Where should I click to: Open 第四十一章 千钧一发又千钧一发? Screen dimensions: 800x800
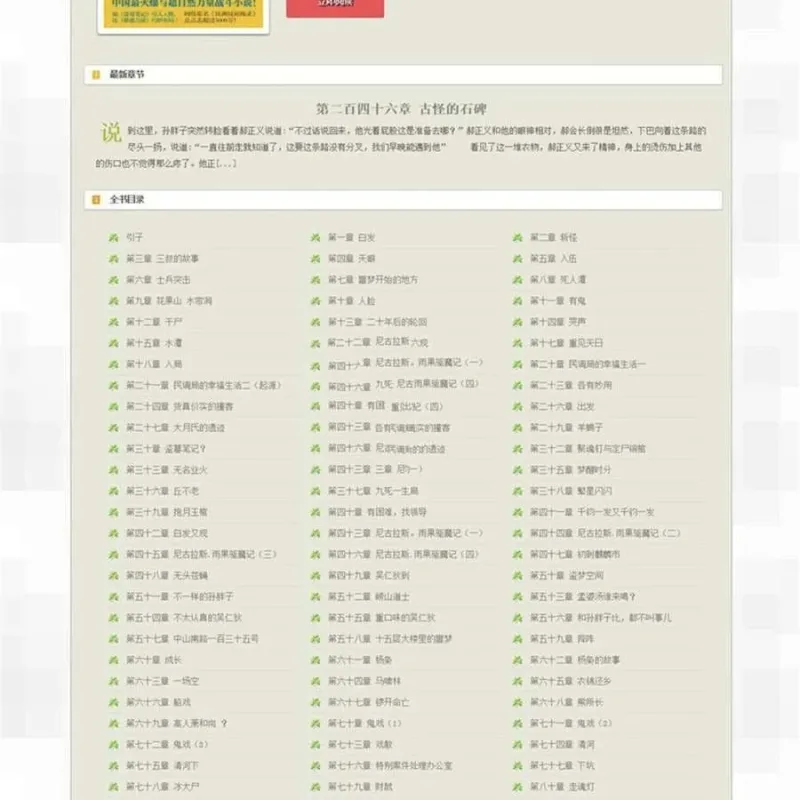[592, 512]
